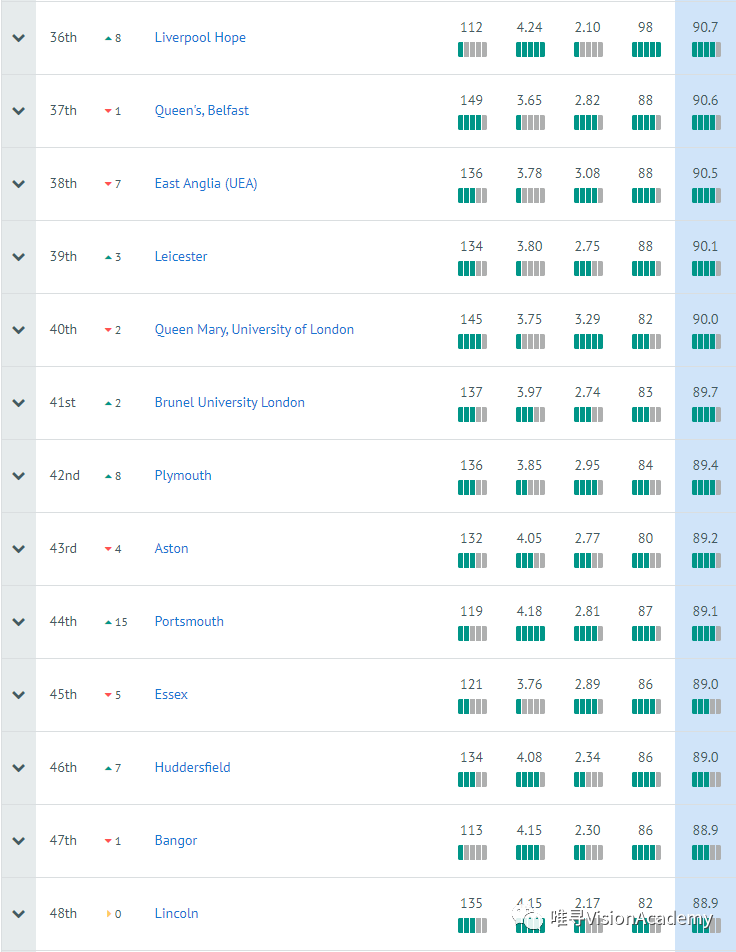Screen dimensions: 736x952
Task: Expand the Huddersfield row chevron
Action: coord(19,767)
